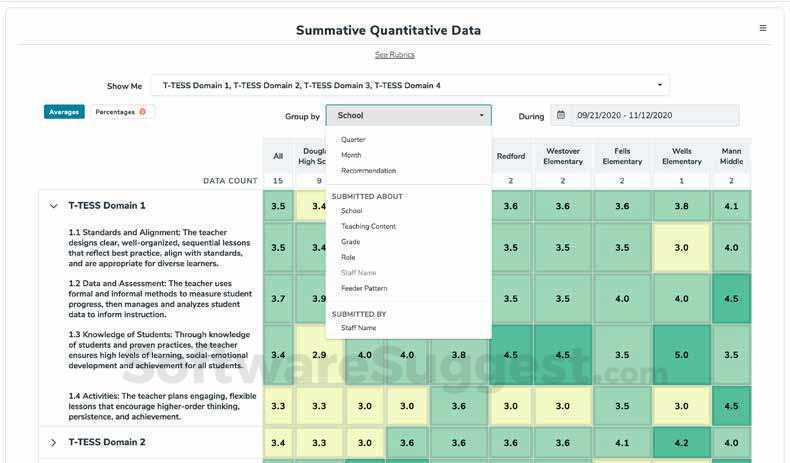The image size is (790, 463).
Task: Collapse the T-TESS Domain 1 chevron
Action: [x=53, y=206]
